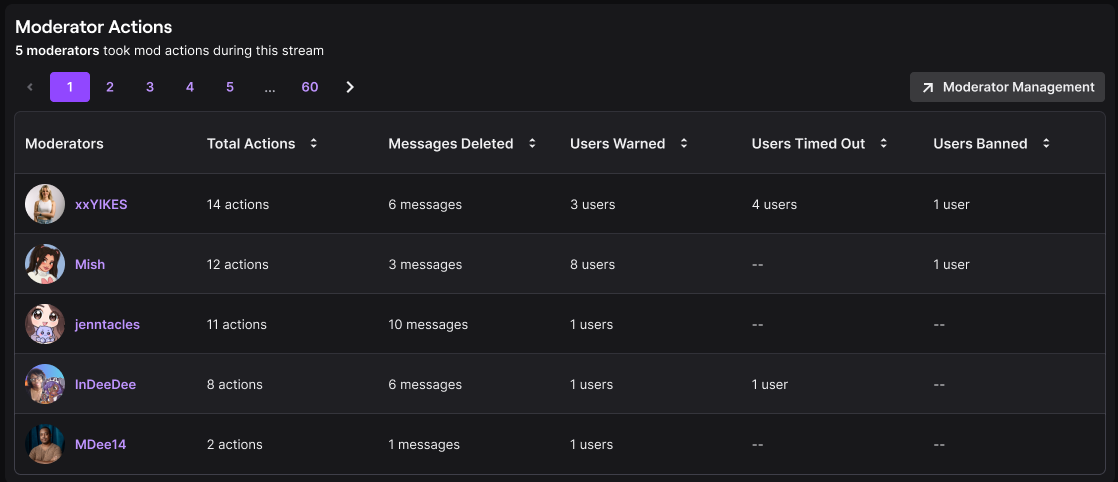Go to previous page chevron
This screenshot has width=1118, height=482.
[30, 87]
